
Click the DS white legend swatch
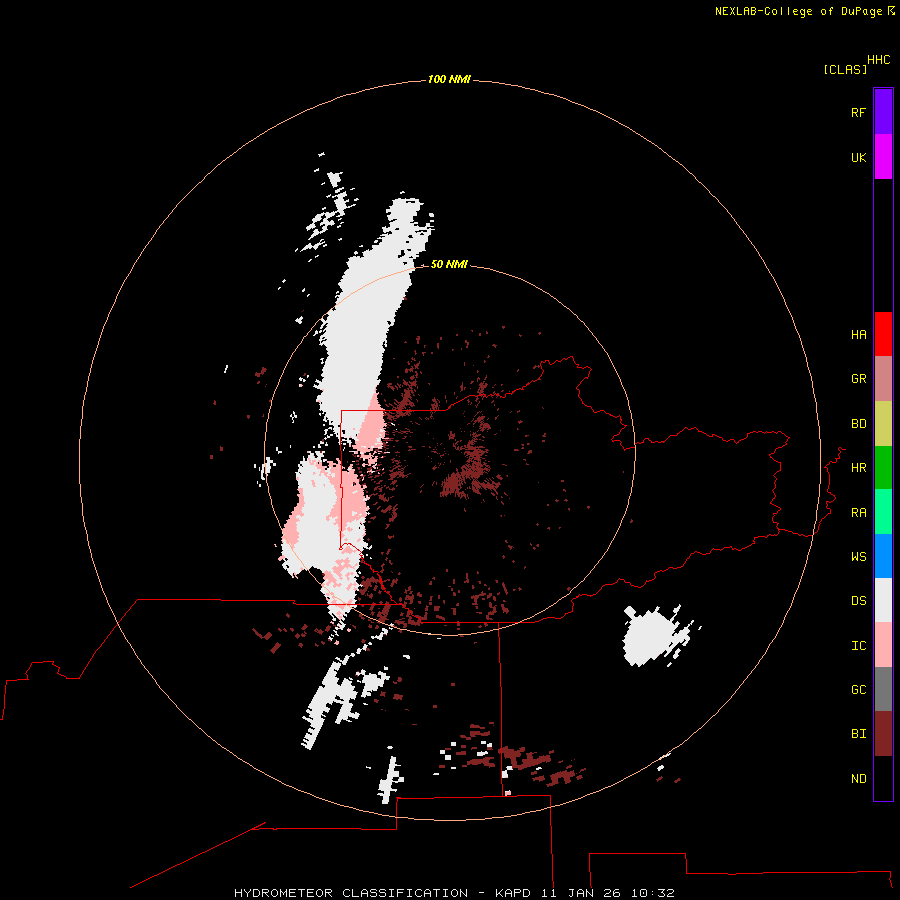point(883,600)
